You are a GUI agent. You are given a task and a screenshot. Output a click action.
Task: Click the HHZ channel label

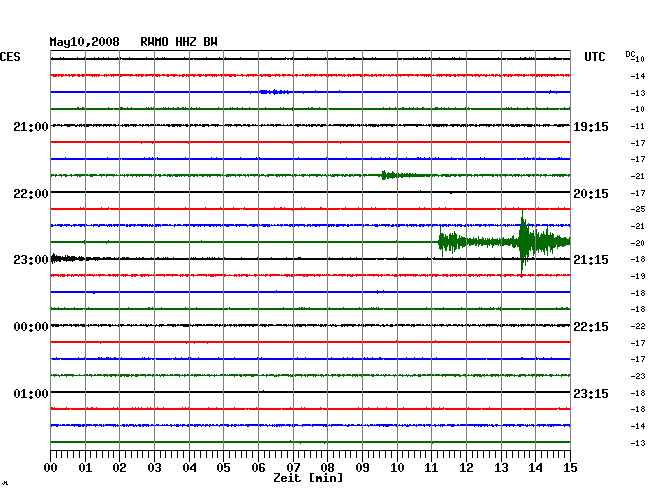tap(186, 42)
